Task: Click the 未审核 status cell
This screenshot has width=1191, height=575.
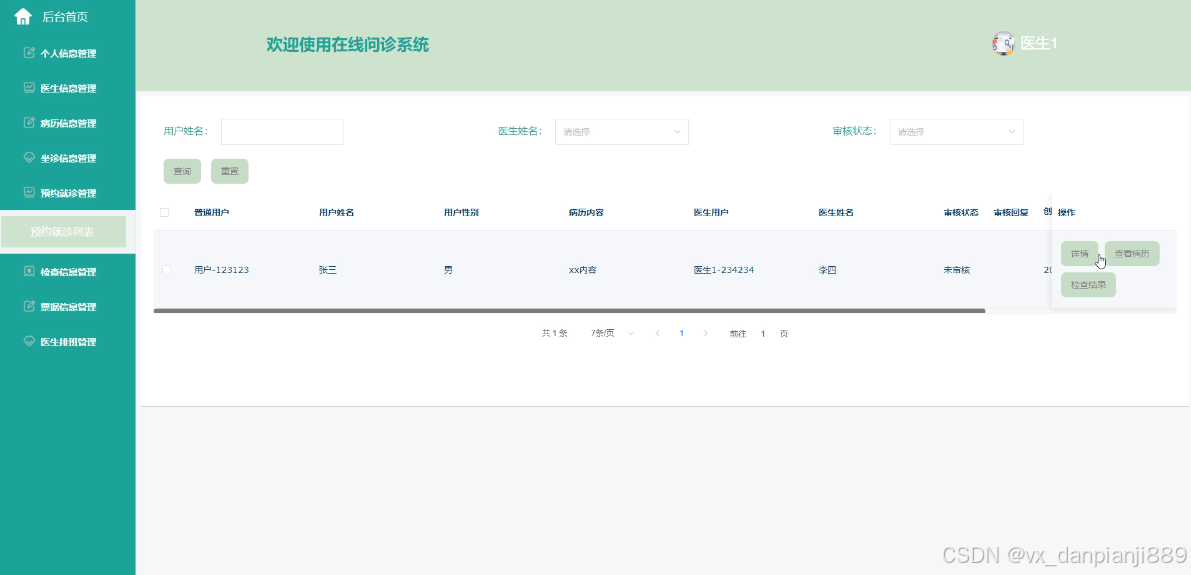Action: 957,270
